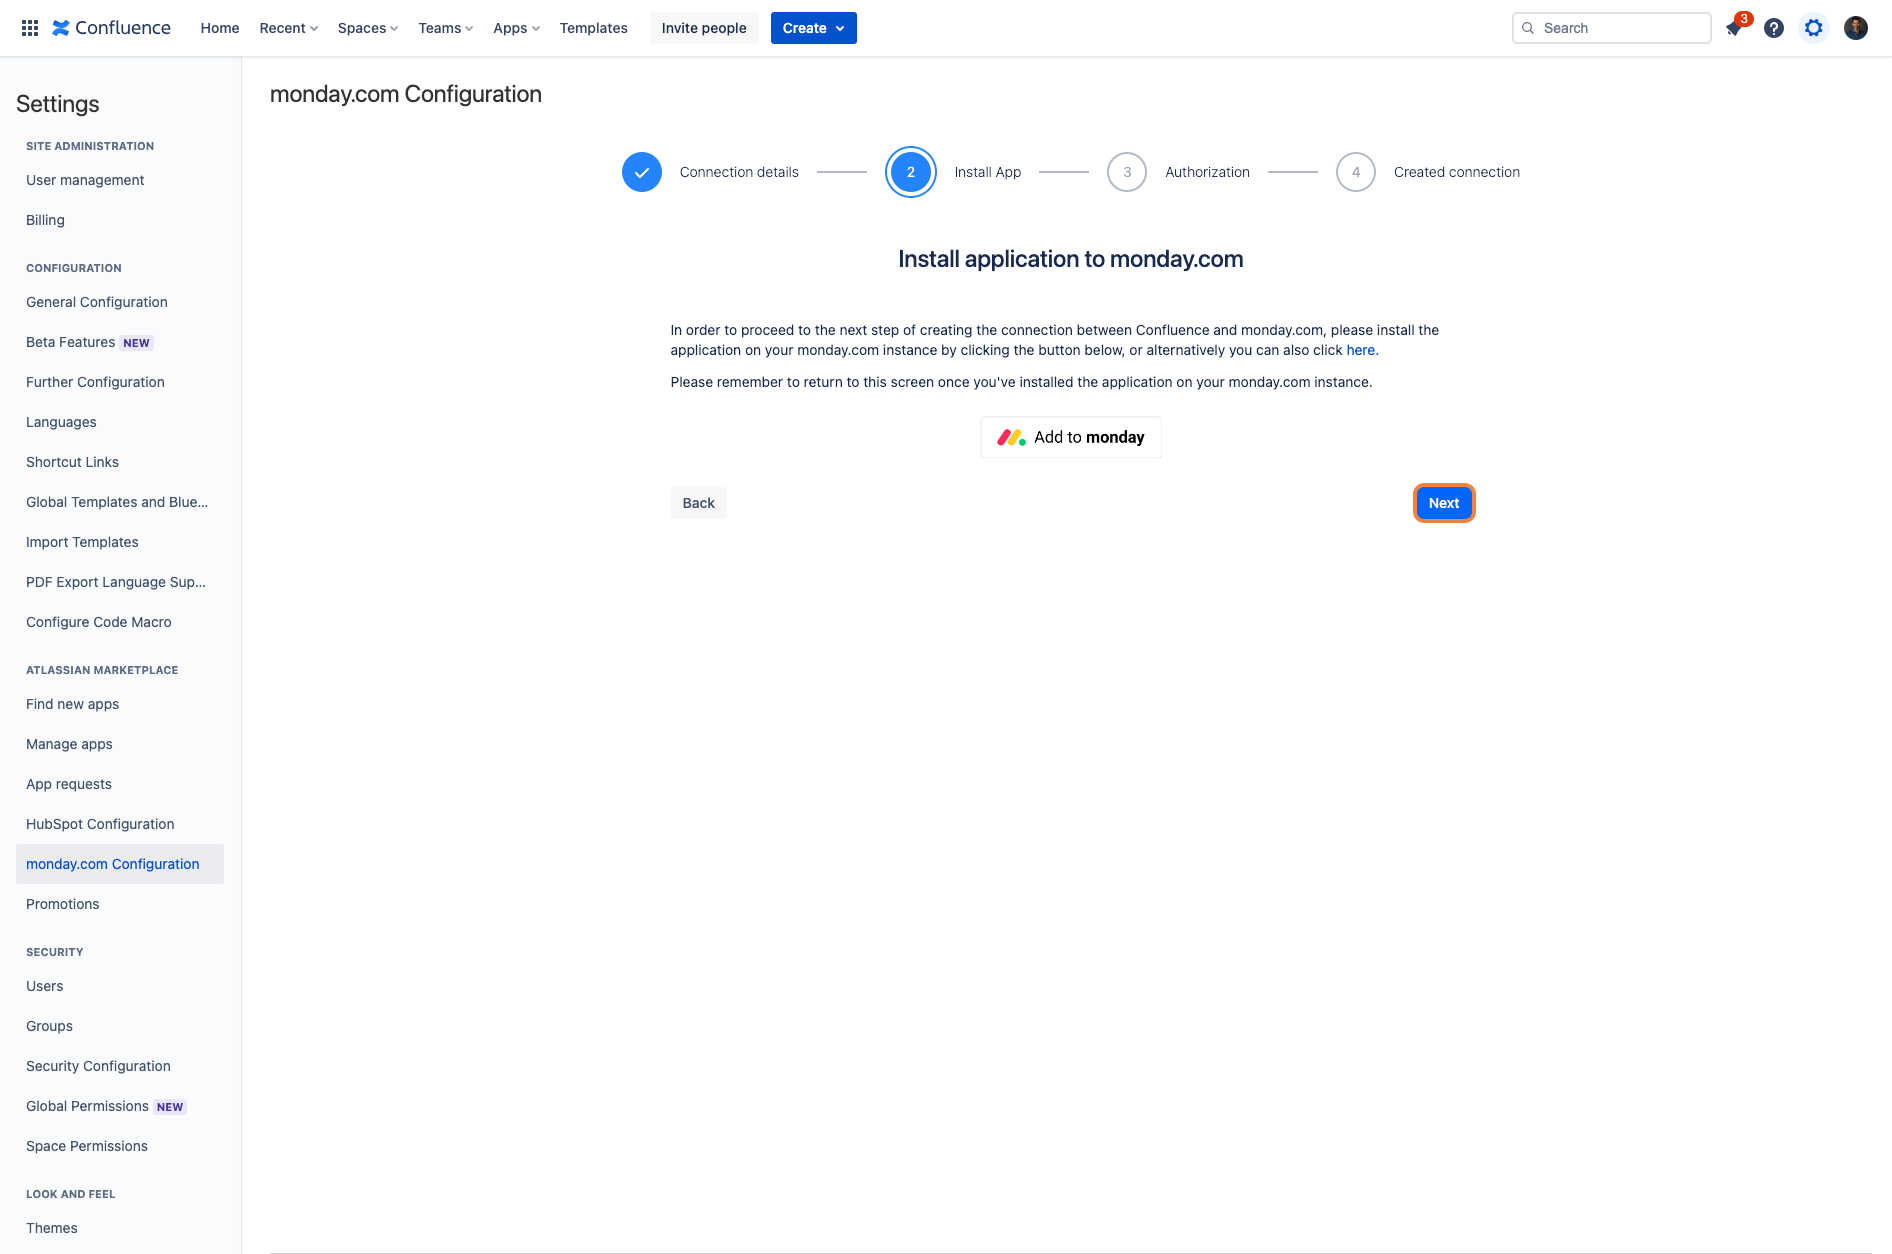Open the user profile avatar
This screenshot has height=1254, width=1892.
pos(1856,28)
